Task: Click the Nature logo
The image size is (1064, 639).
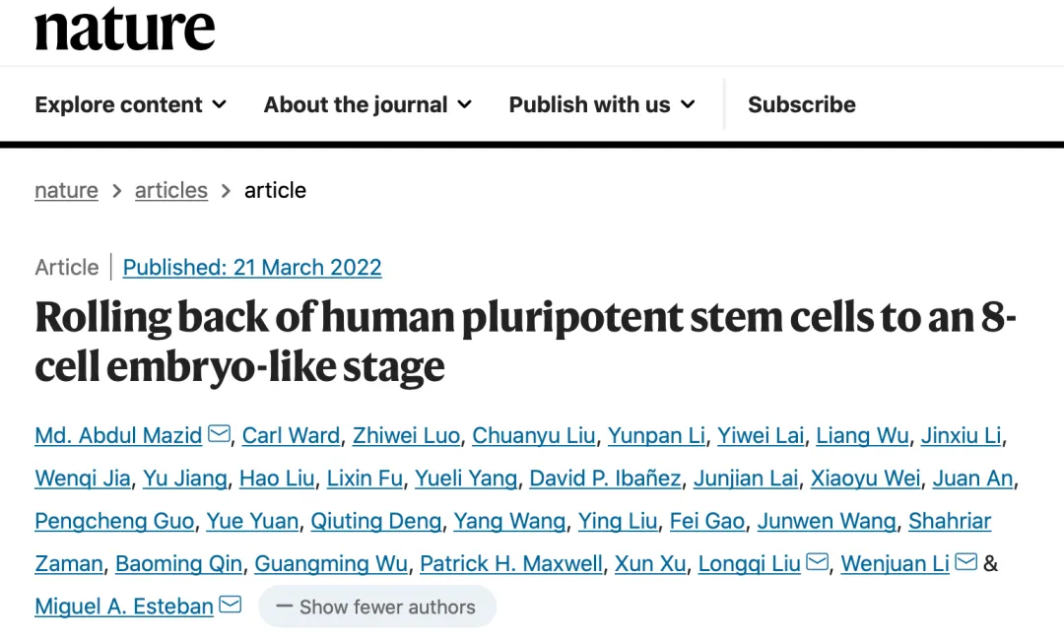Action: (x=125, y=28)
